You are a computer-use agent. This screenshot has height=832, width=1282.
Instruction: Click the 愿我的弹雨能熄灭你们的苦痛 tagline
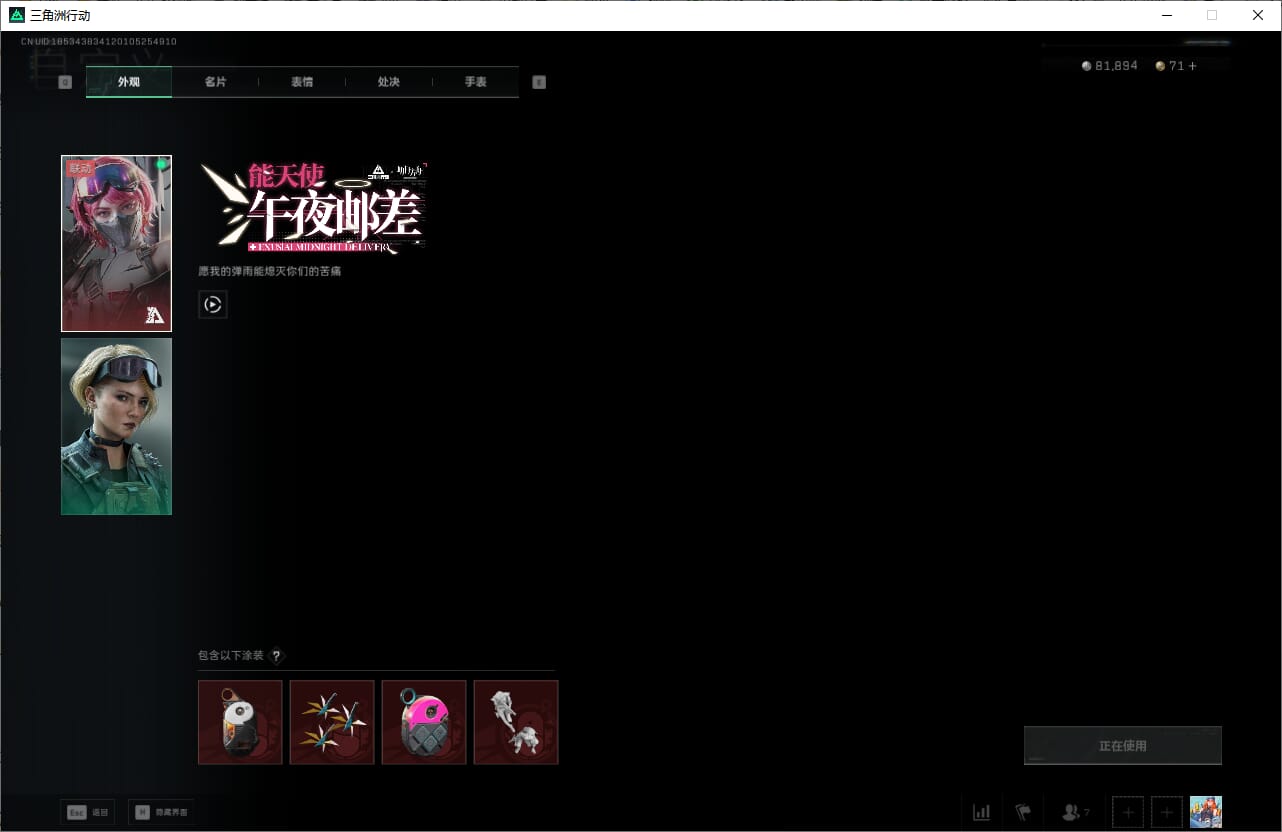click(x=270, y=271)
